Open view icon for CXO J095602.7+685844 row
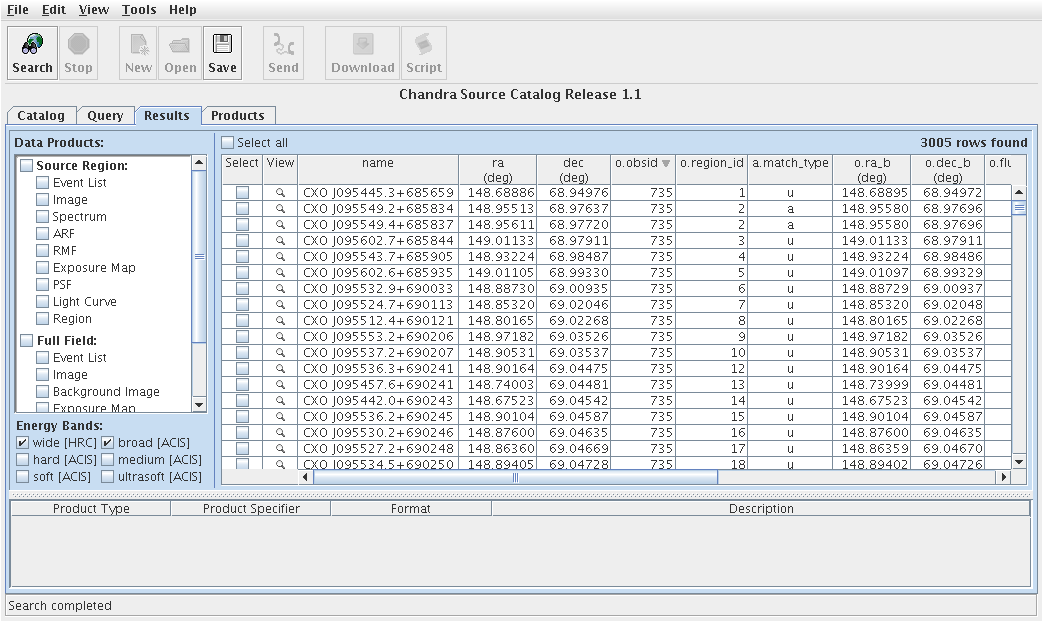Screen dimensions: 1044x624 [281, 240]
